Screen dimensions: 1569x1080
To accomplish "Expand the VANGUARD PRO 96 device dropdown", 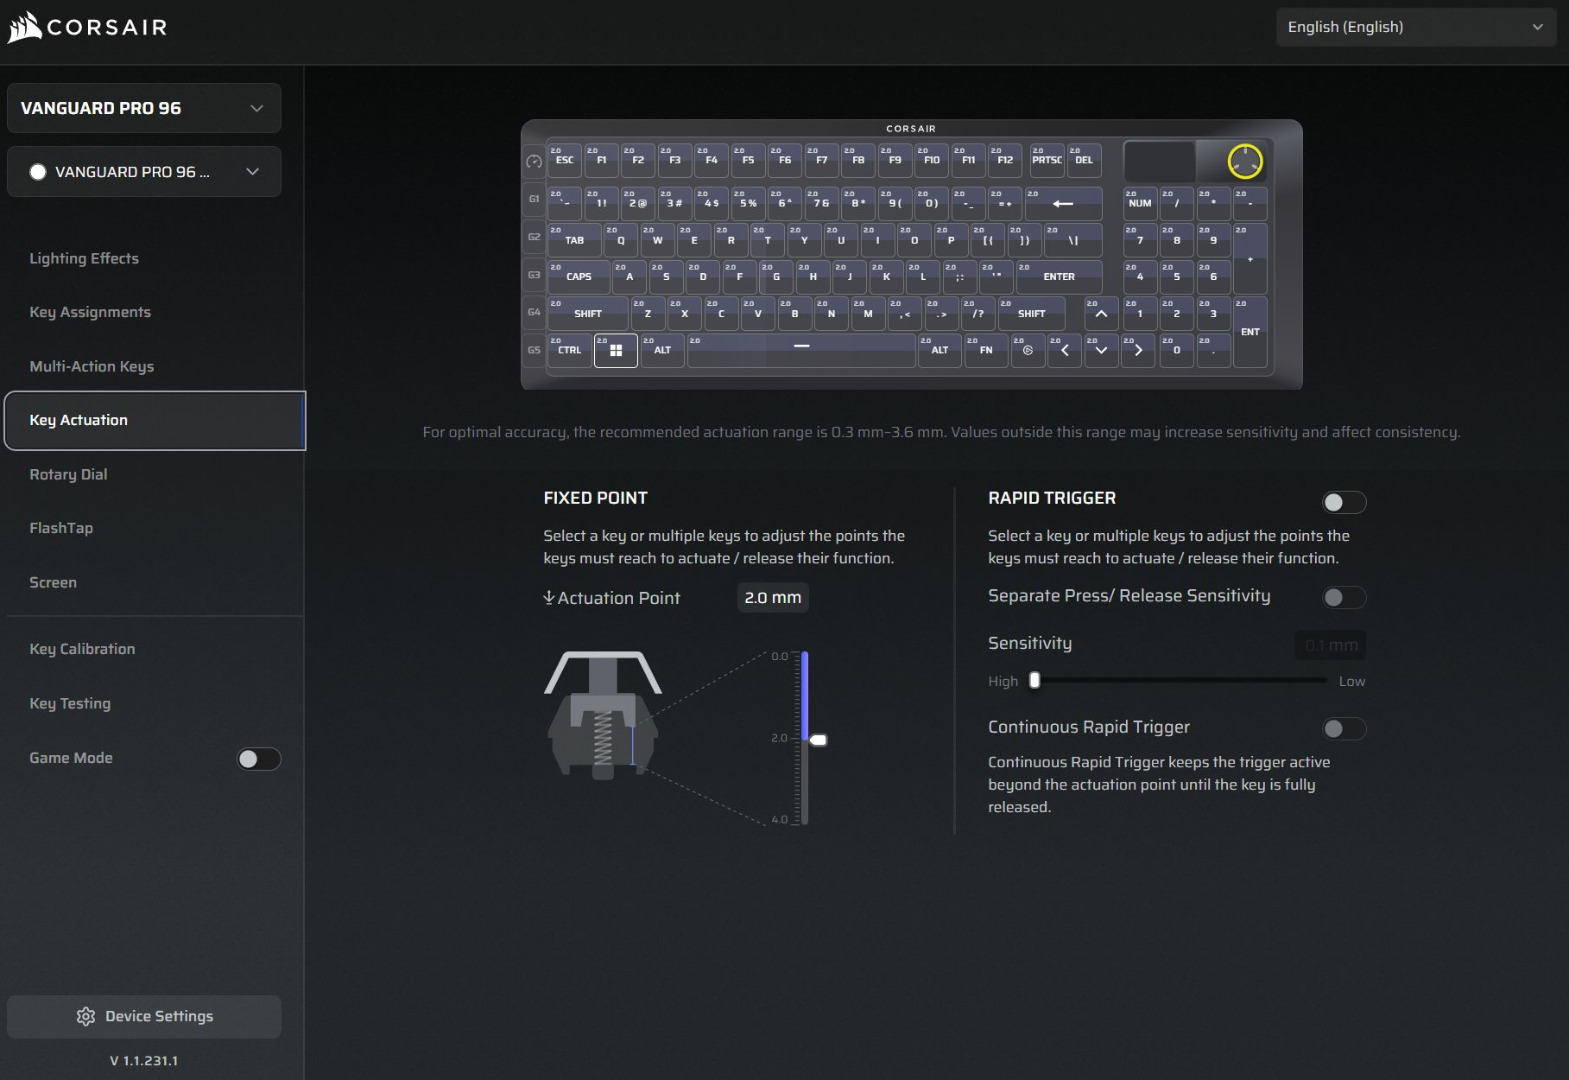I will 144,108.
